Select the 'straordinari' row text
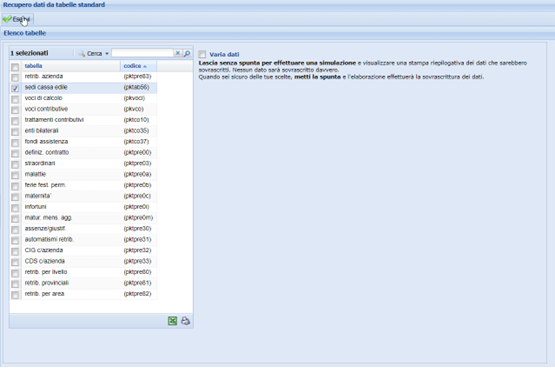 coord(40,163)
